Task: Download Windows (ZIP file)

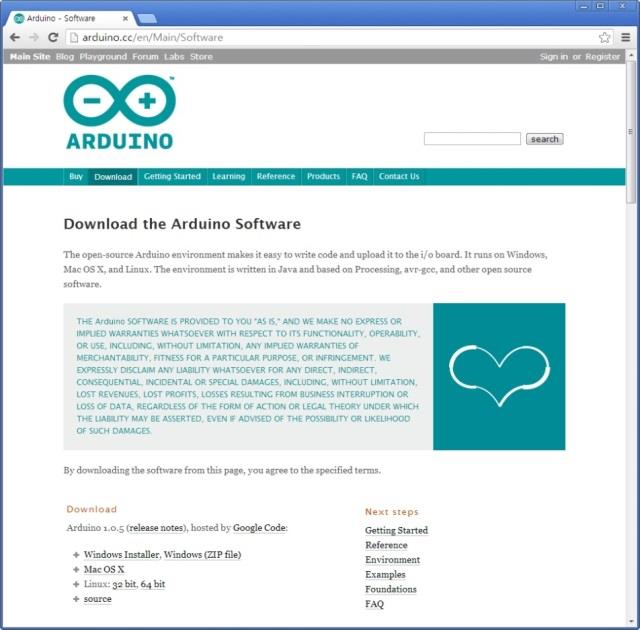Action: tap(202, 555)
